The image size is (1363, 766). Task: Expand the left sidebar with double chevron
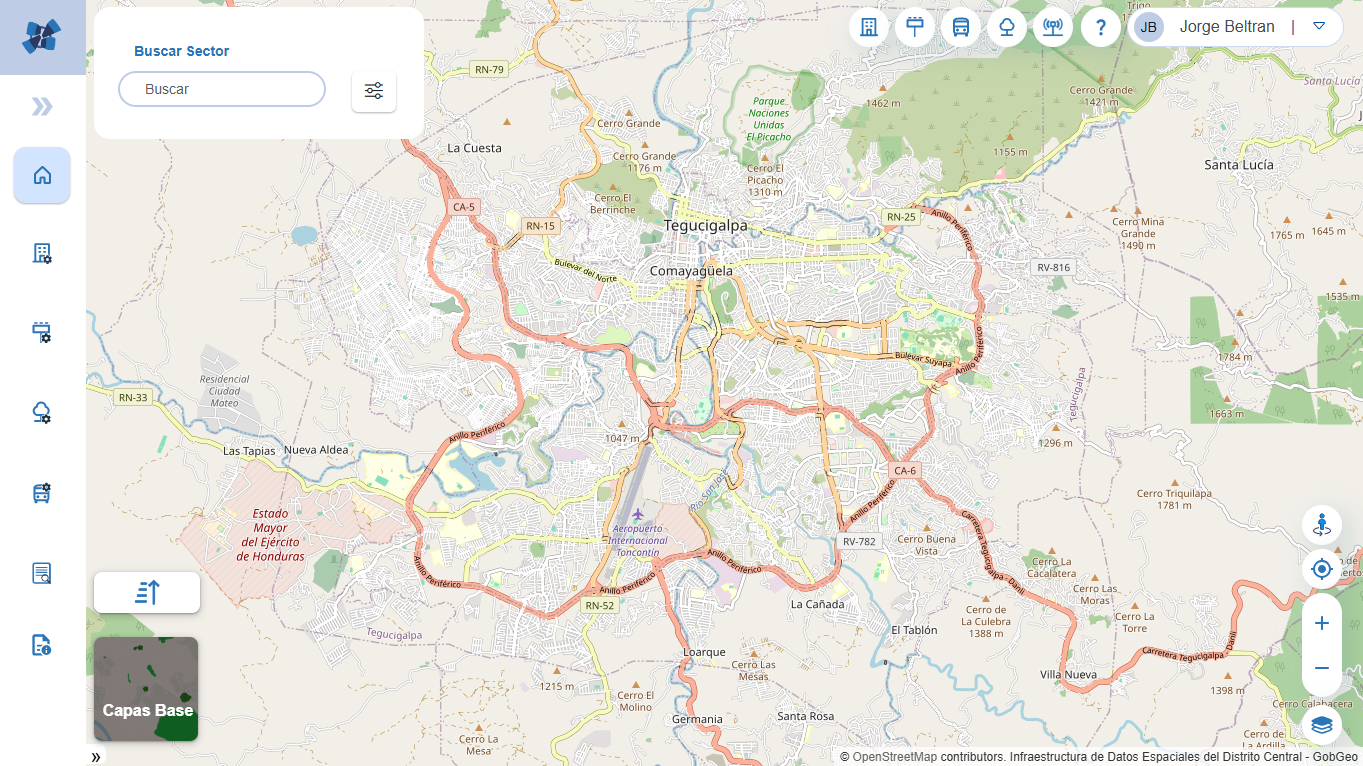[42, 107]
